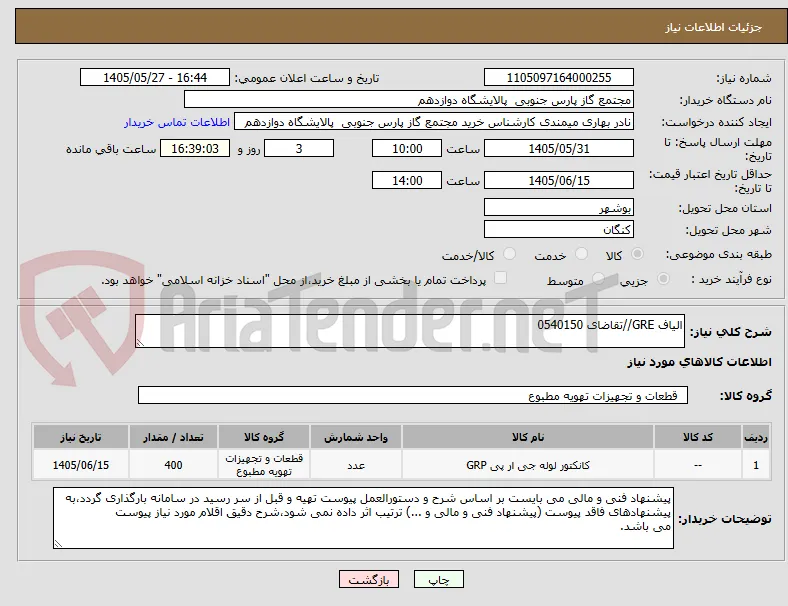The image size is (788, 606).
Task: Click the واحد شمارش column header
Action: pyautogui.click(x=356, y=437)
